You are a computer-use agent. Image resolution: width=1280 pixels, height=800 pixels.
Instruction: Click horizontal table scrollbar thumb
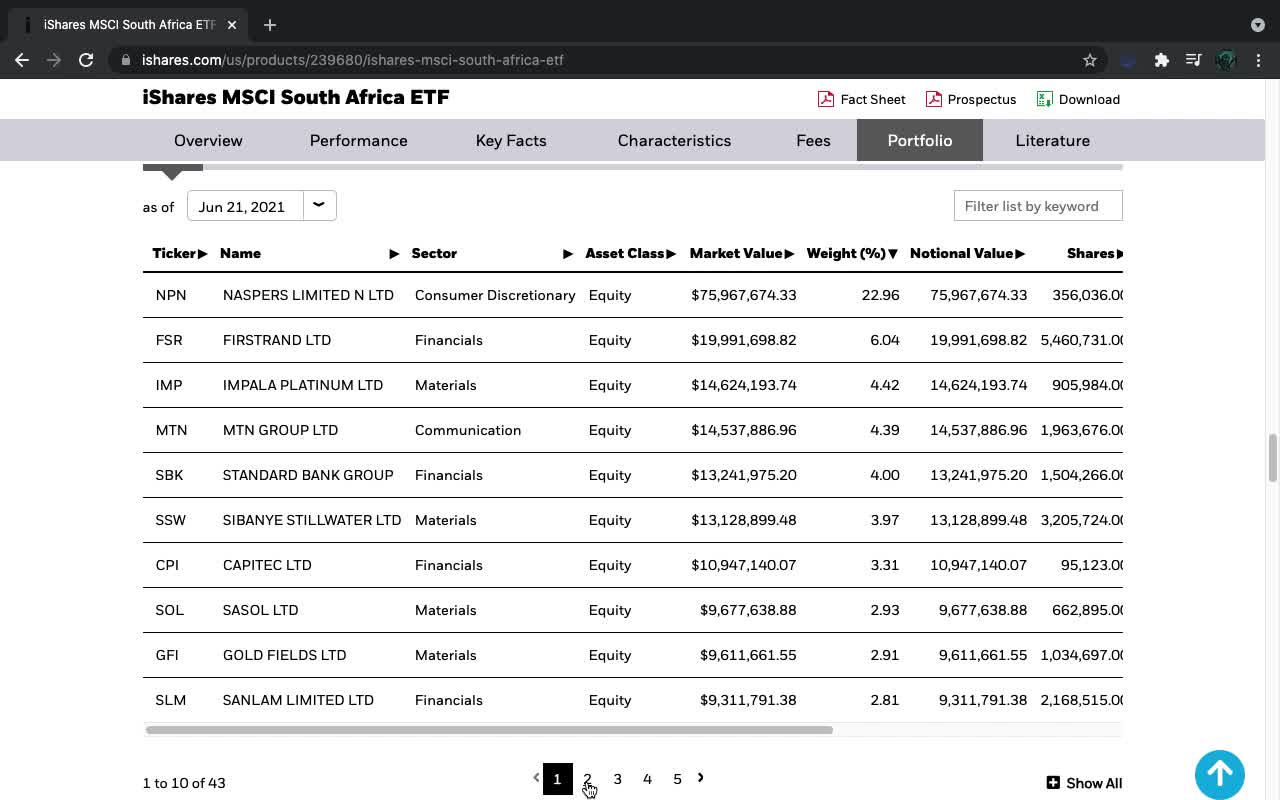pos(489,730)
